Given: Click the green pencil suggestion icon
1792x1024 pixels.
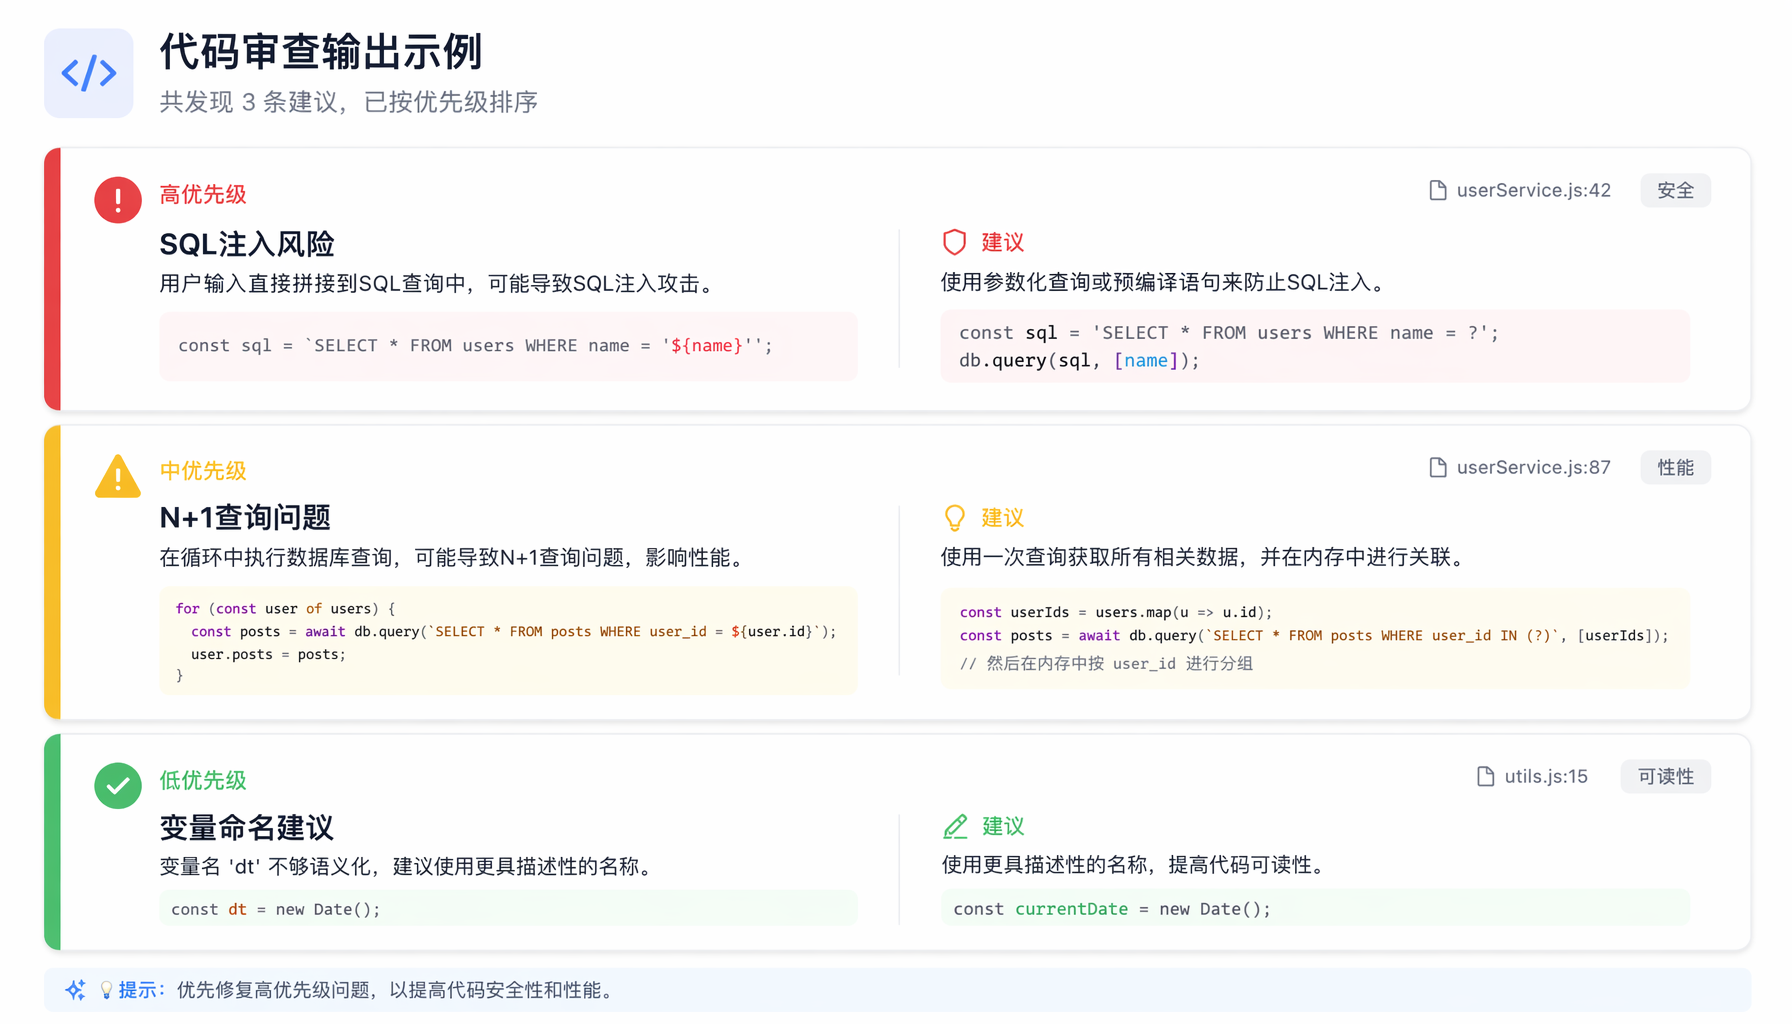Looking at the screenshot, I should coord(955,826).
